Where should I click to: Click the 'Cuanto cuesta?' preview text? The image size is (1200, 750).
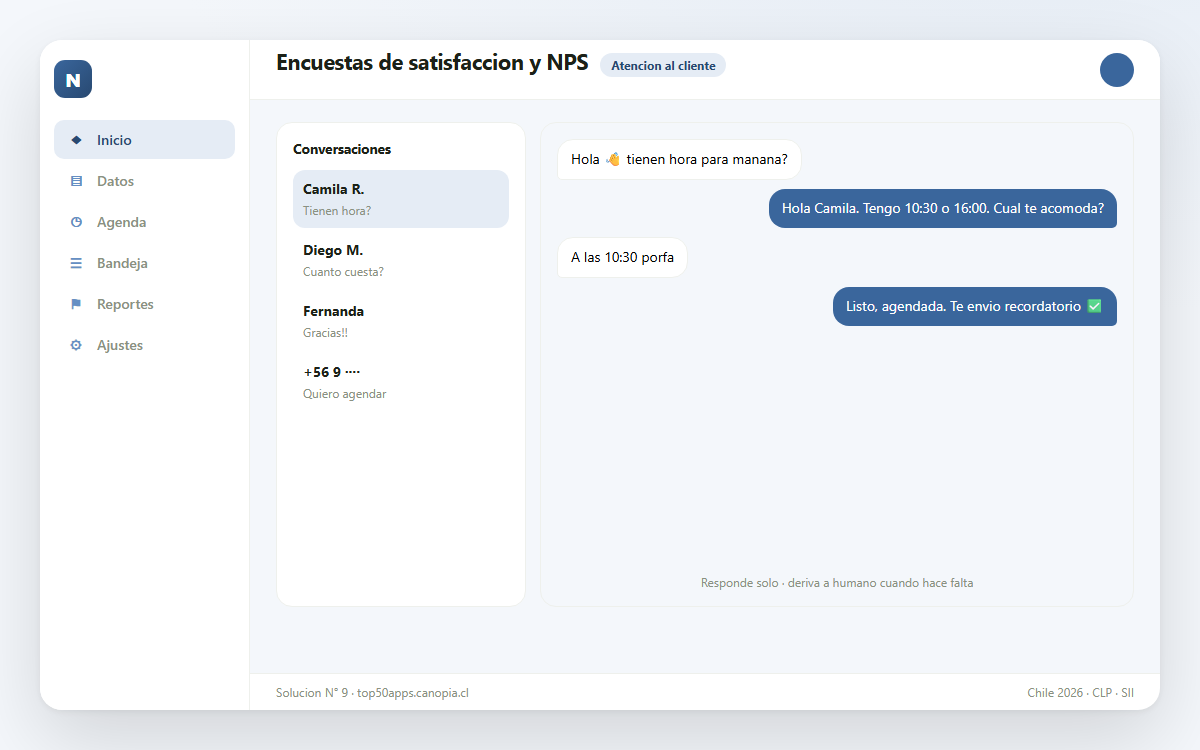[x=343, y=271]
